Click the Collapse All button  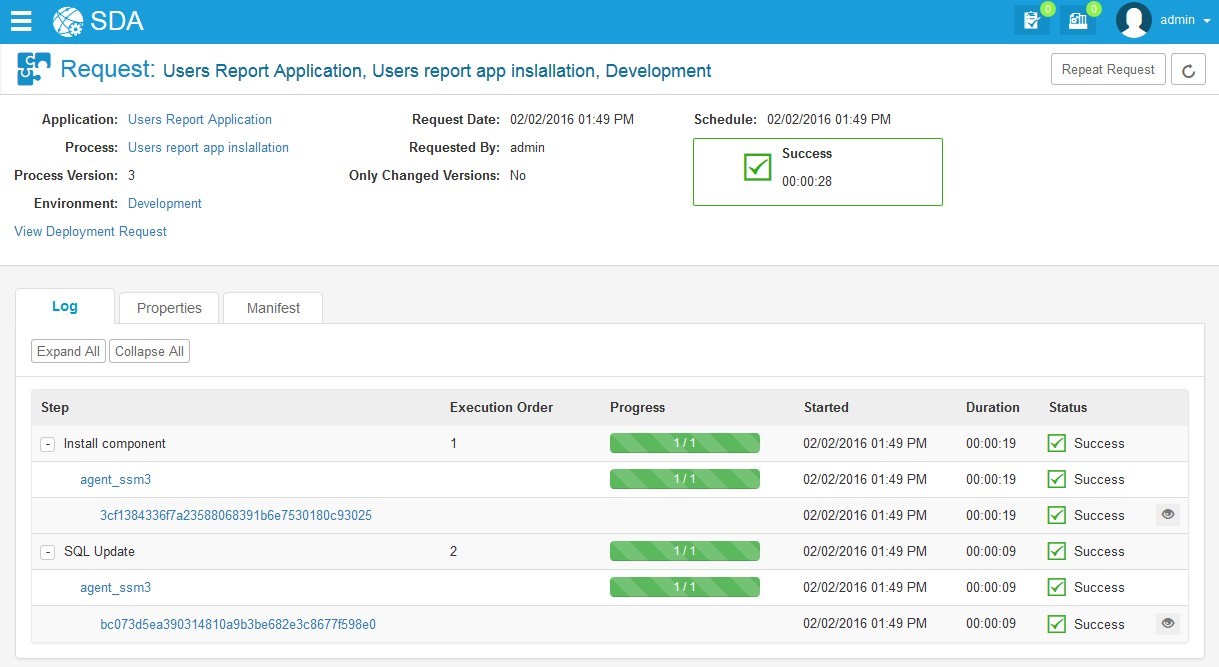click(149, 351)
